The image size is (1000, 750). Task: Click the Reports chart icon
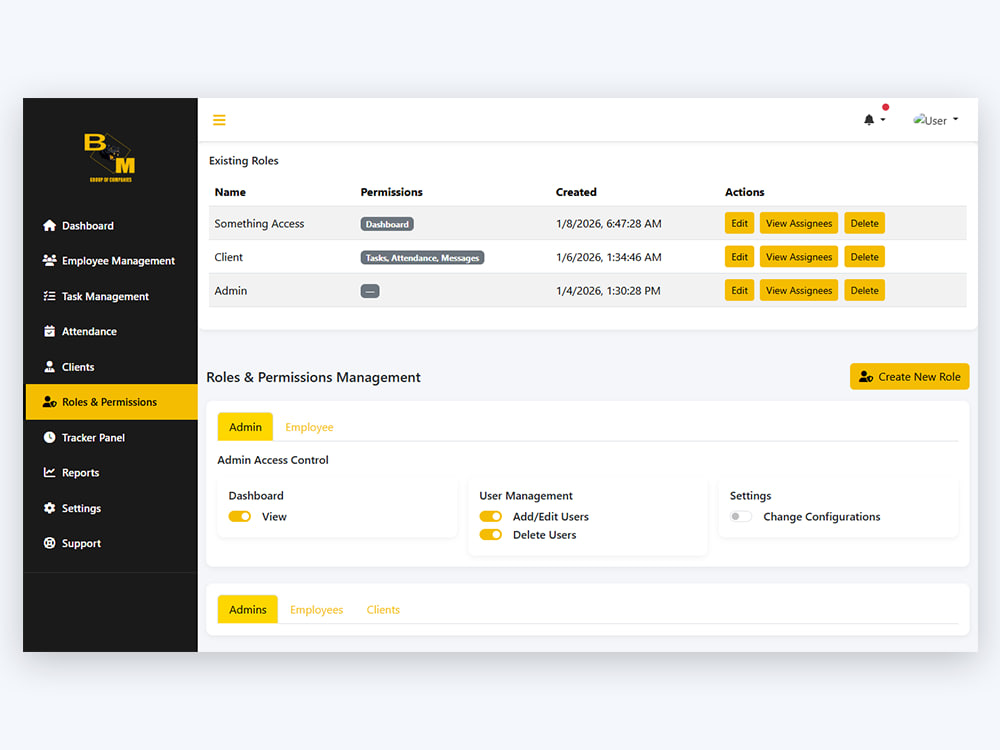49,473
